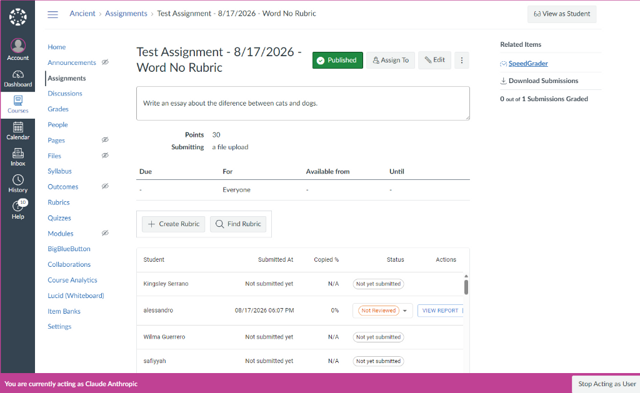Toggle the hamburger course menu

pyautogui.click(x=53, y=14)
